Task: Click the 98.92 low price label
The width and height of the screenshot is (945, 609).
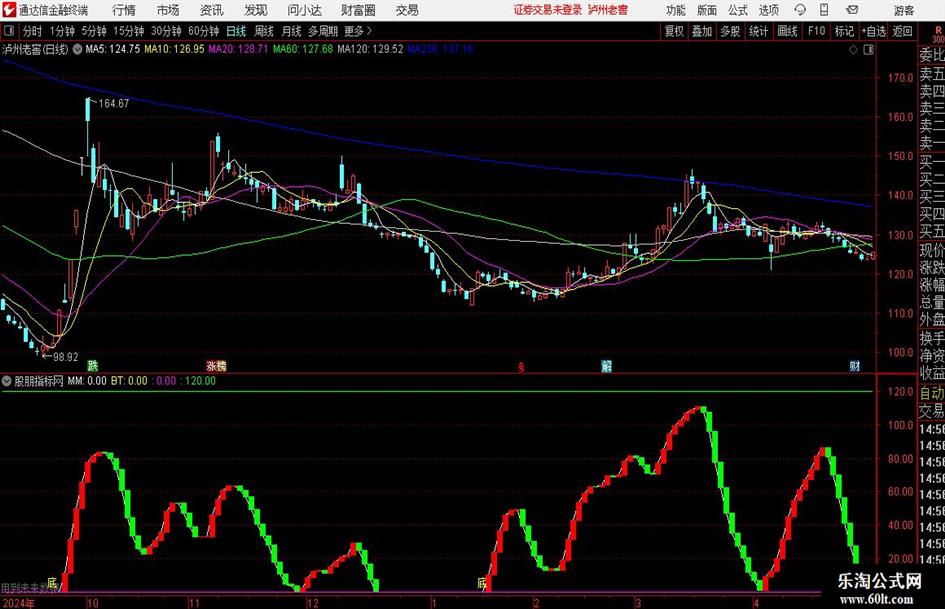Action: [x=66, y=357]
